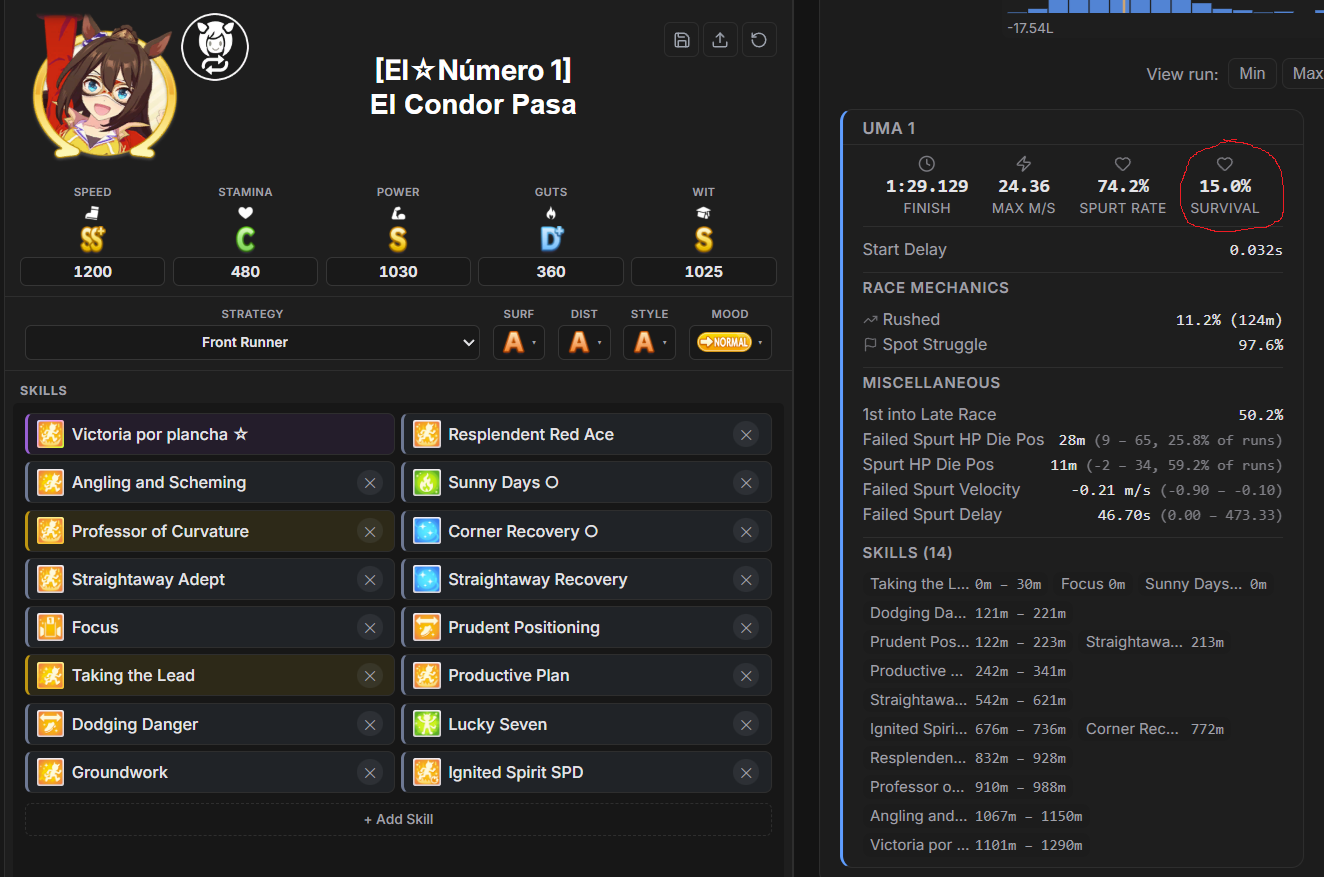Viewport: 1324px width, 877px height.
Task: Click the Failed Spurt HP Die Pos row
Action: pyautogui.click(x=1073, y=439)
